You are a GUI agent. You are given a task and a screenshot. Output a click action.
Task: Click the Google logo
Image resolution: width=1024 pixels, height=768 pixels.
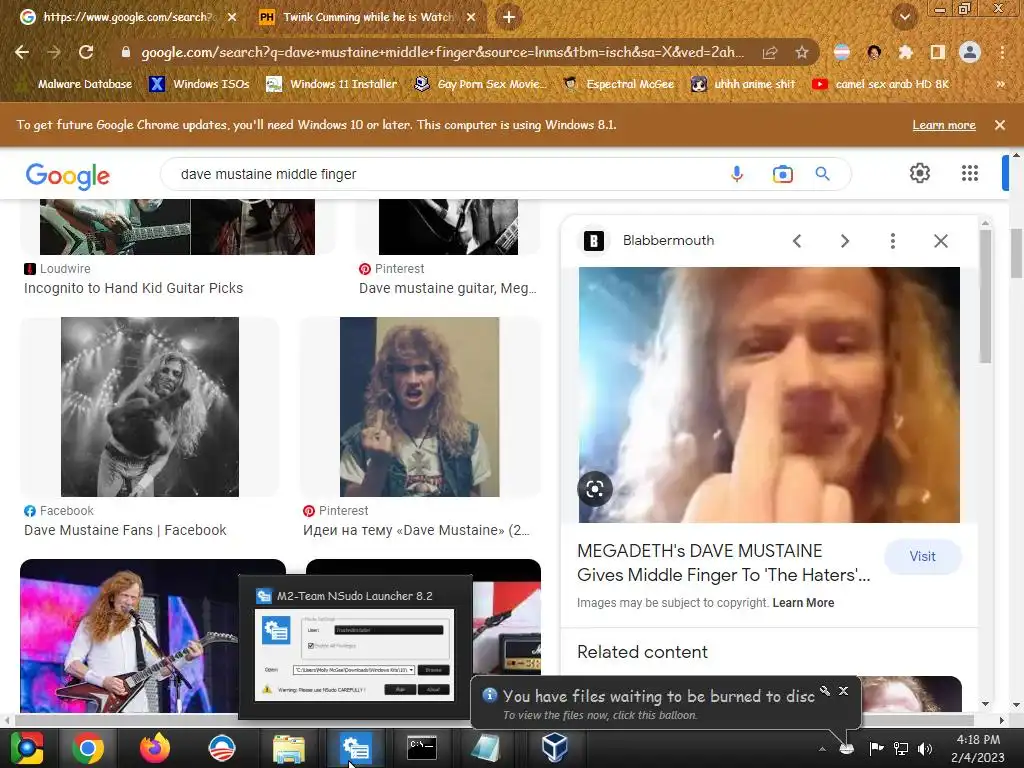pos(68,176)
